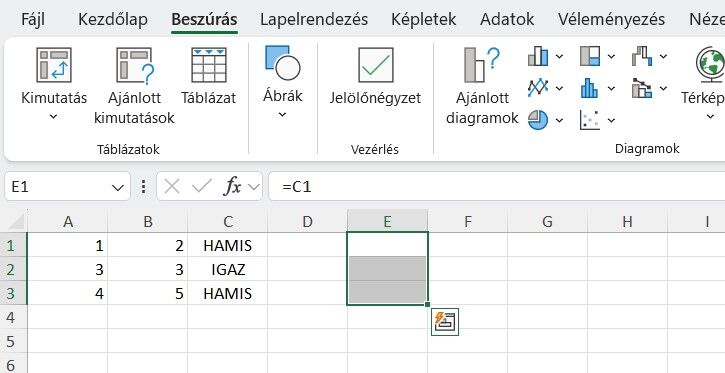Insert a column bar chart

538,56
